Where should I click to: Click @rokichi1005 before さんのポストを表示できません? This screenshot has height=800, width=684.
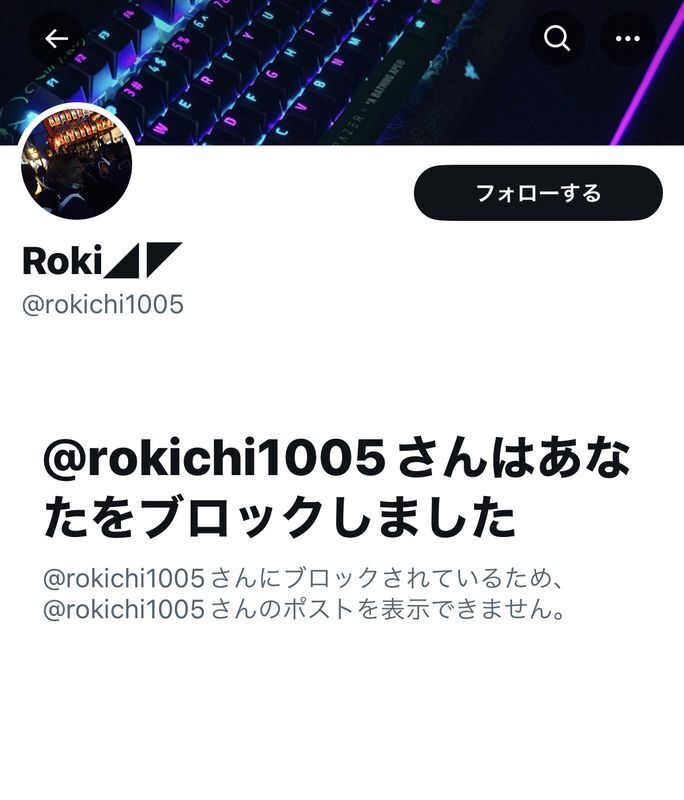coord(124,609)
